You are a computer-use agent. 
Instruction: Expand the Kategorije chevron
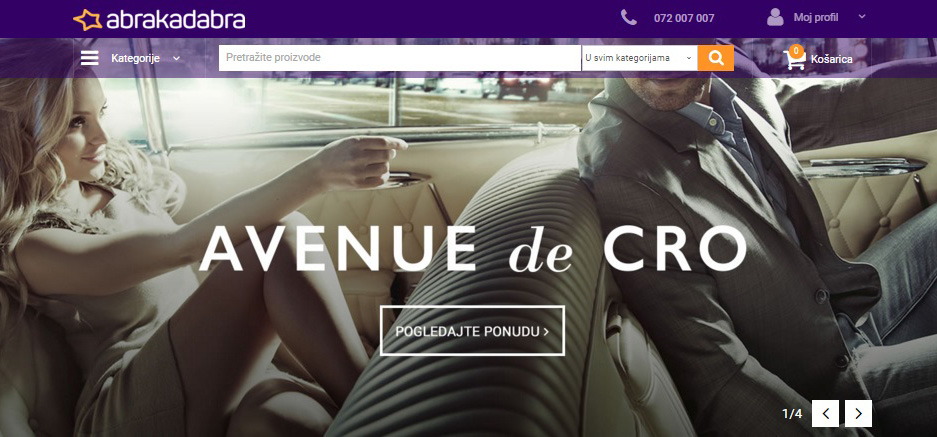pos(176,59)
